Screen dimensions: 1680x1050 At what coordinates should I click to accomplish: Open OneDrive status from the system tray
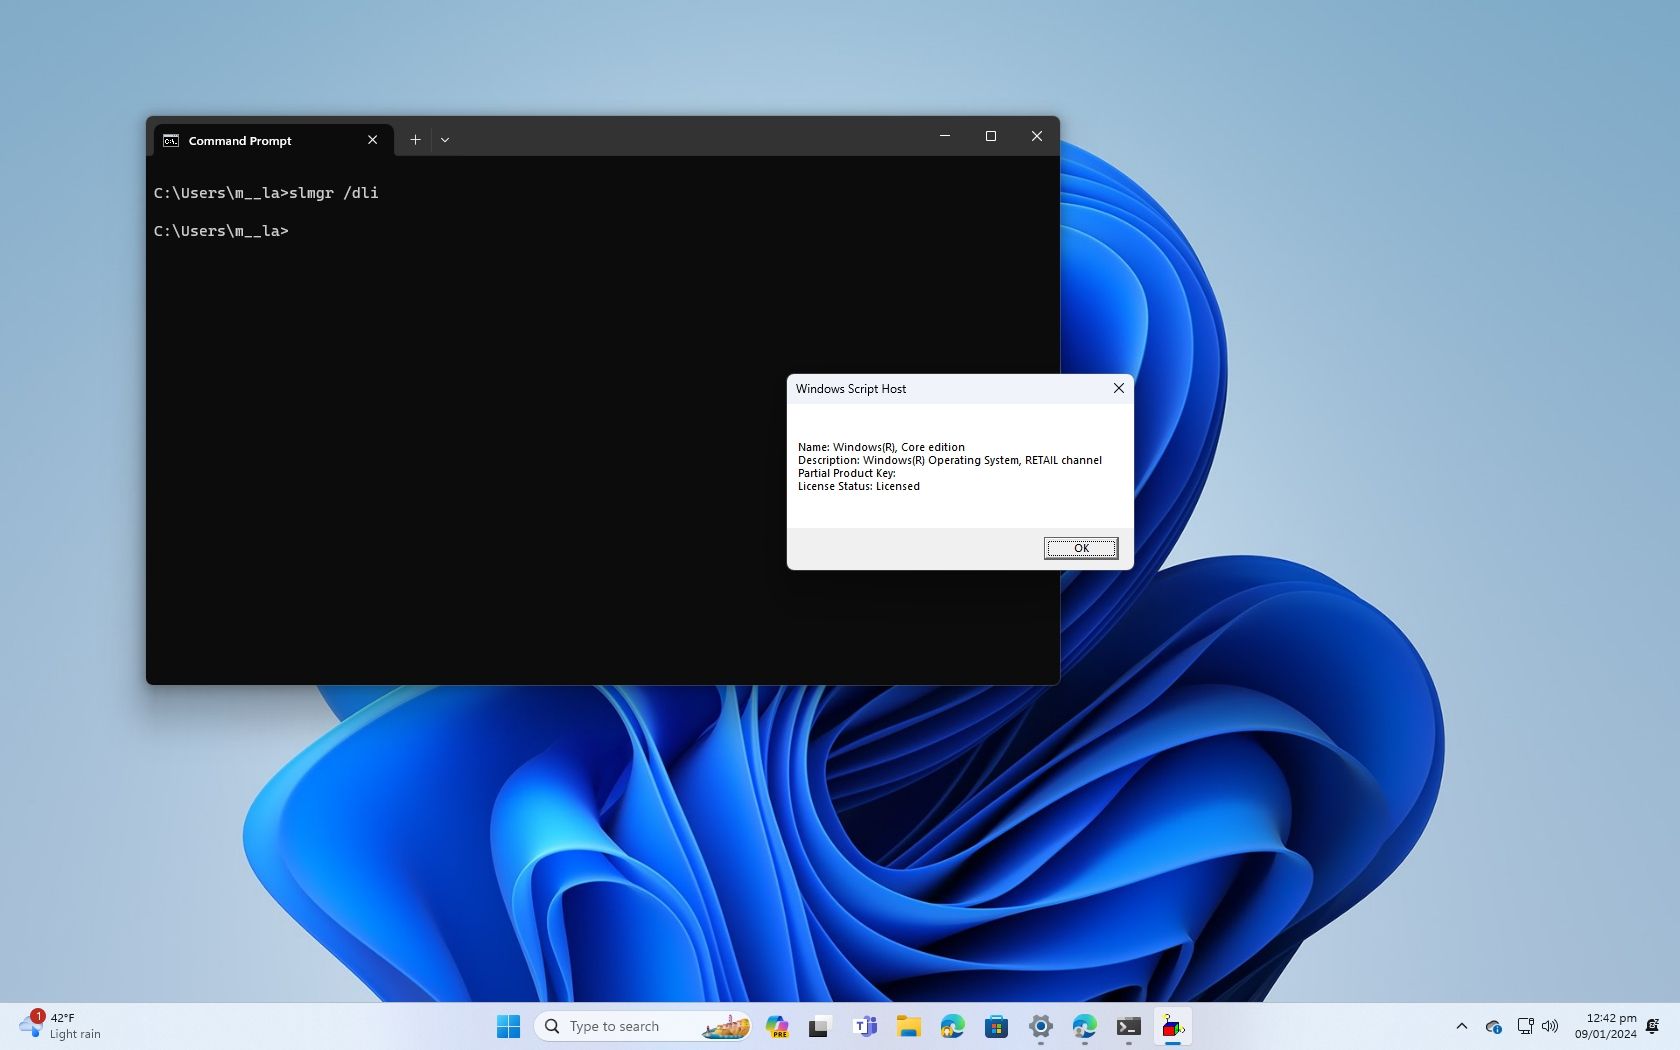click(1494, 1027)
